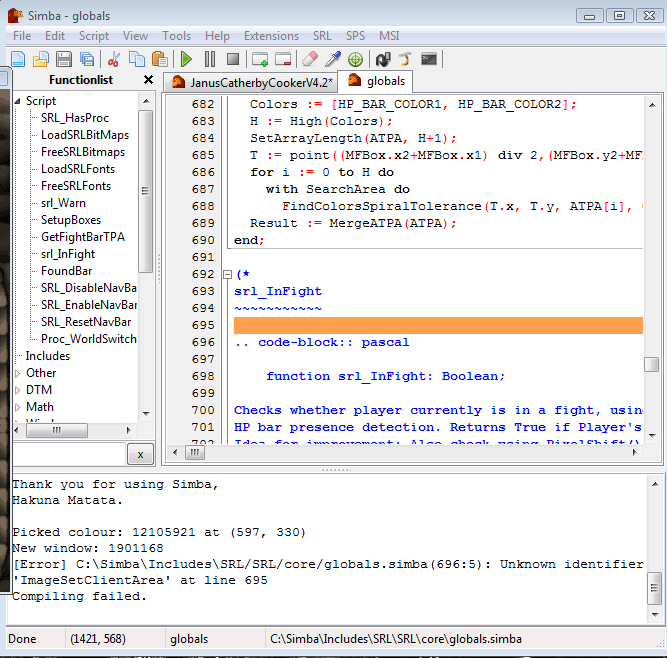Screen dimensions: 667x658
Task: Cut selection using the scissors icon
Action: 114,60
